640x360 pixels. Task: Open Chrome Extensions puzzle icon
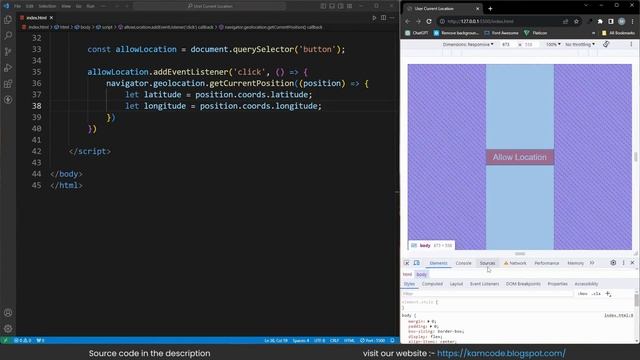[600, 21]
